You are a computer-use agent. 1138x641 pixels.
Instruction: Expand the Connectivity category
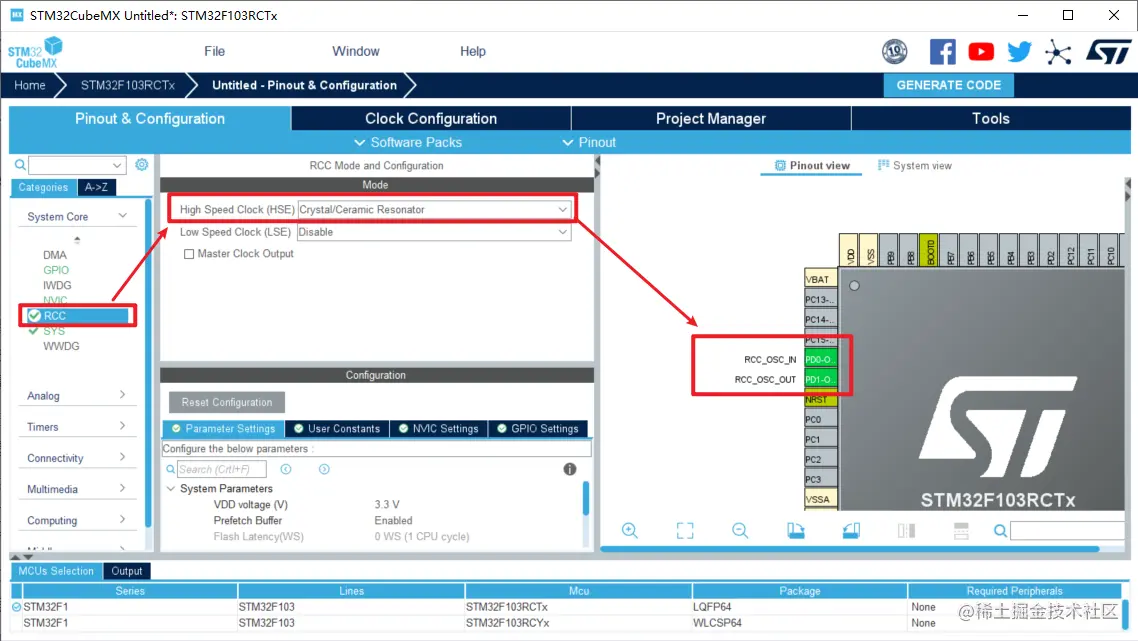pos(123,457)
